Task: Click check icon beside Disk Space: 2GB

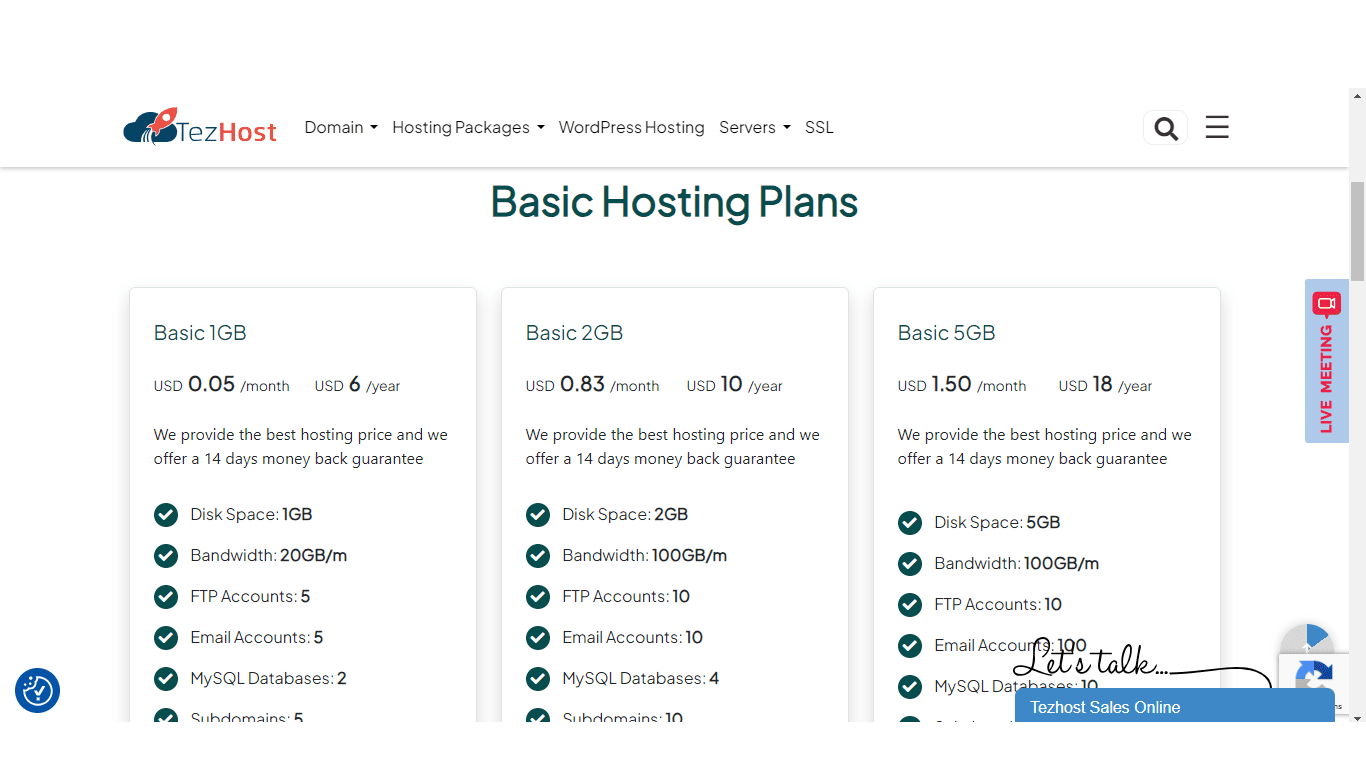Action: [x=538, y=514]
